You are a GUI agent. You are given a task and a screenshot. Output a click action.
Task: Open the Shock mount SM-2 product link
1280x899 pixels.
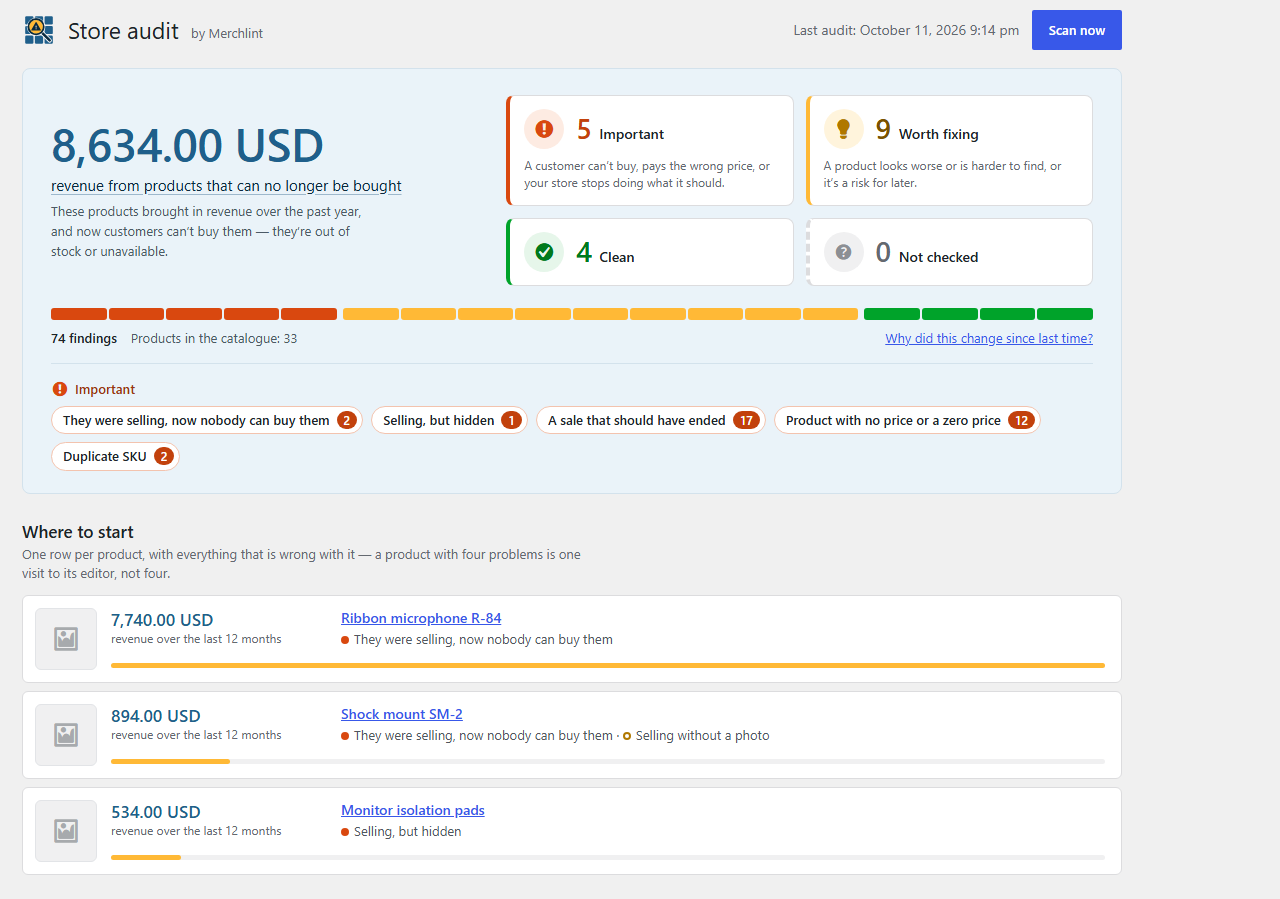[402, 714]
